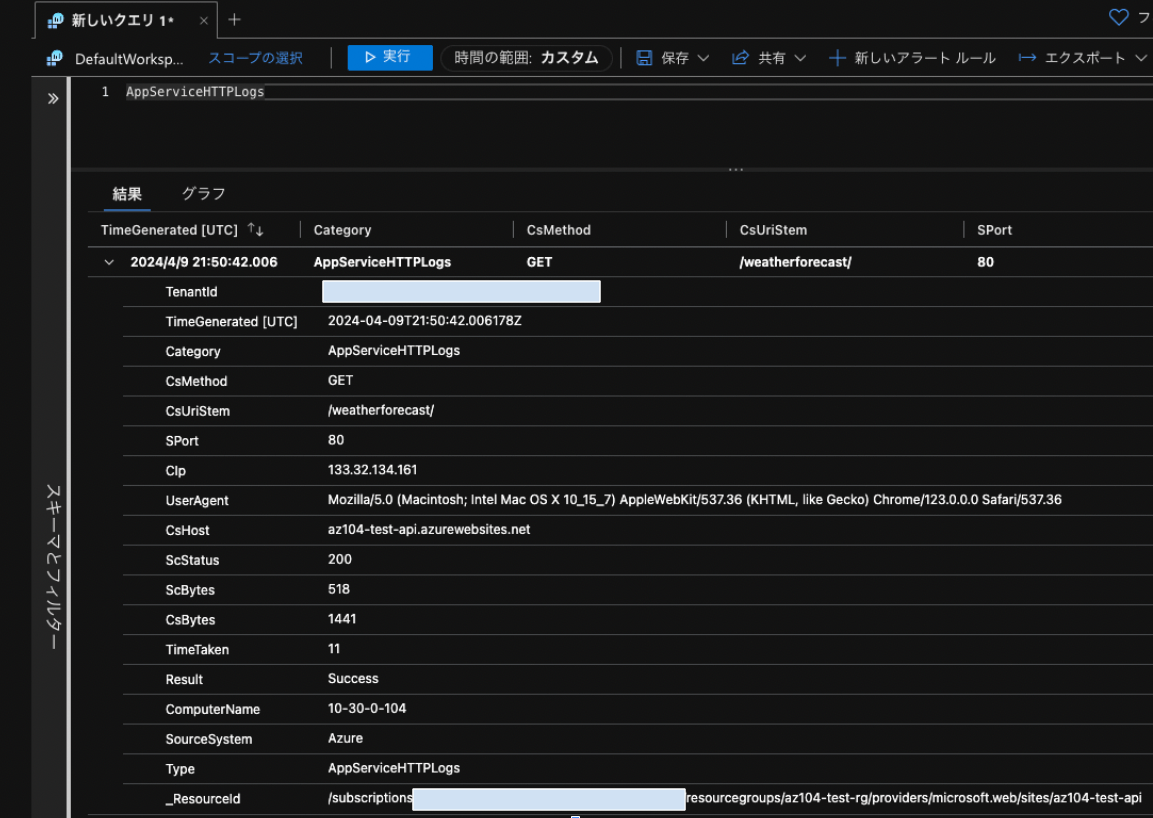The width and height of the screenshot is (1153, 818).
Task: Select the 結果 tab
Action: 127,194
